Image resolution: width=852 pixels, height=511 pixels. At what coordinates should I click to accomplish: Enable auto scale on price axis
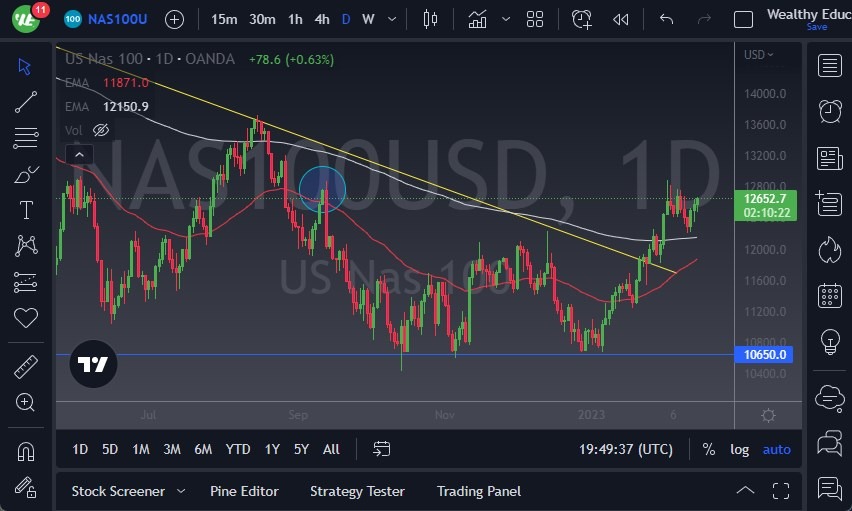[x=776, y=449]
